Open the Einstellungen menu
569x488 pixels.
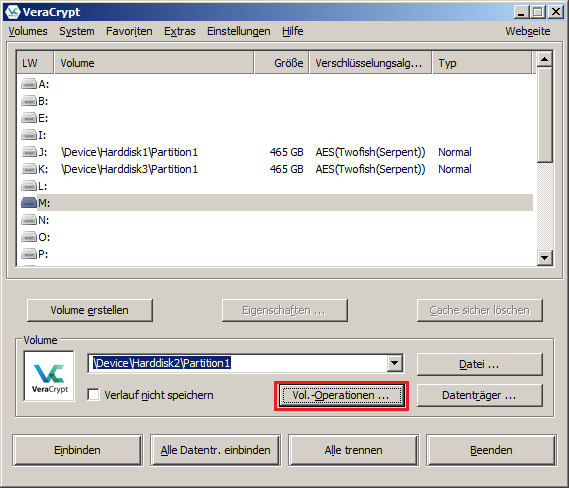point(239,31)
